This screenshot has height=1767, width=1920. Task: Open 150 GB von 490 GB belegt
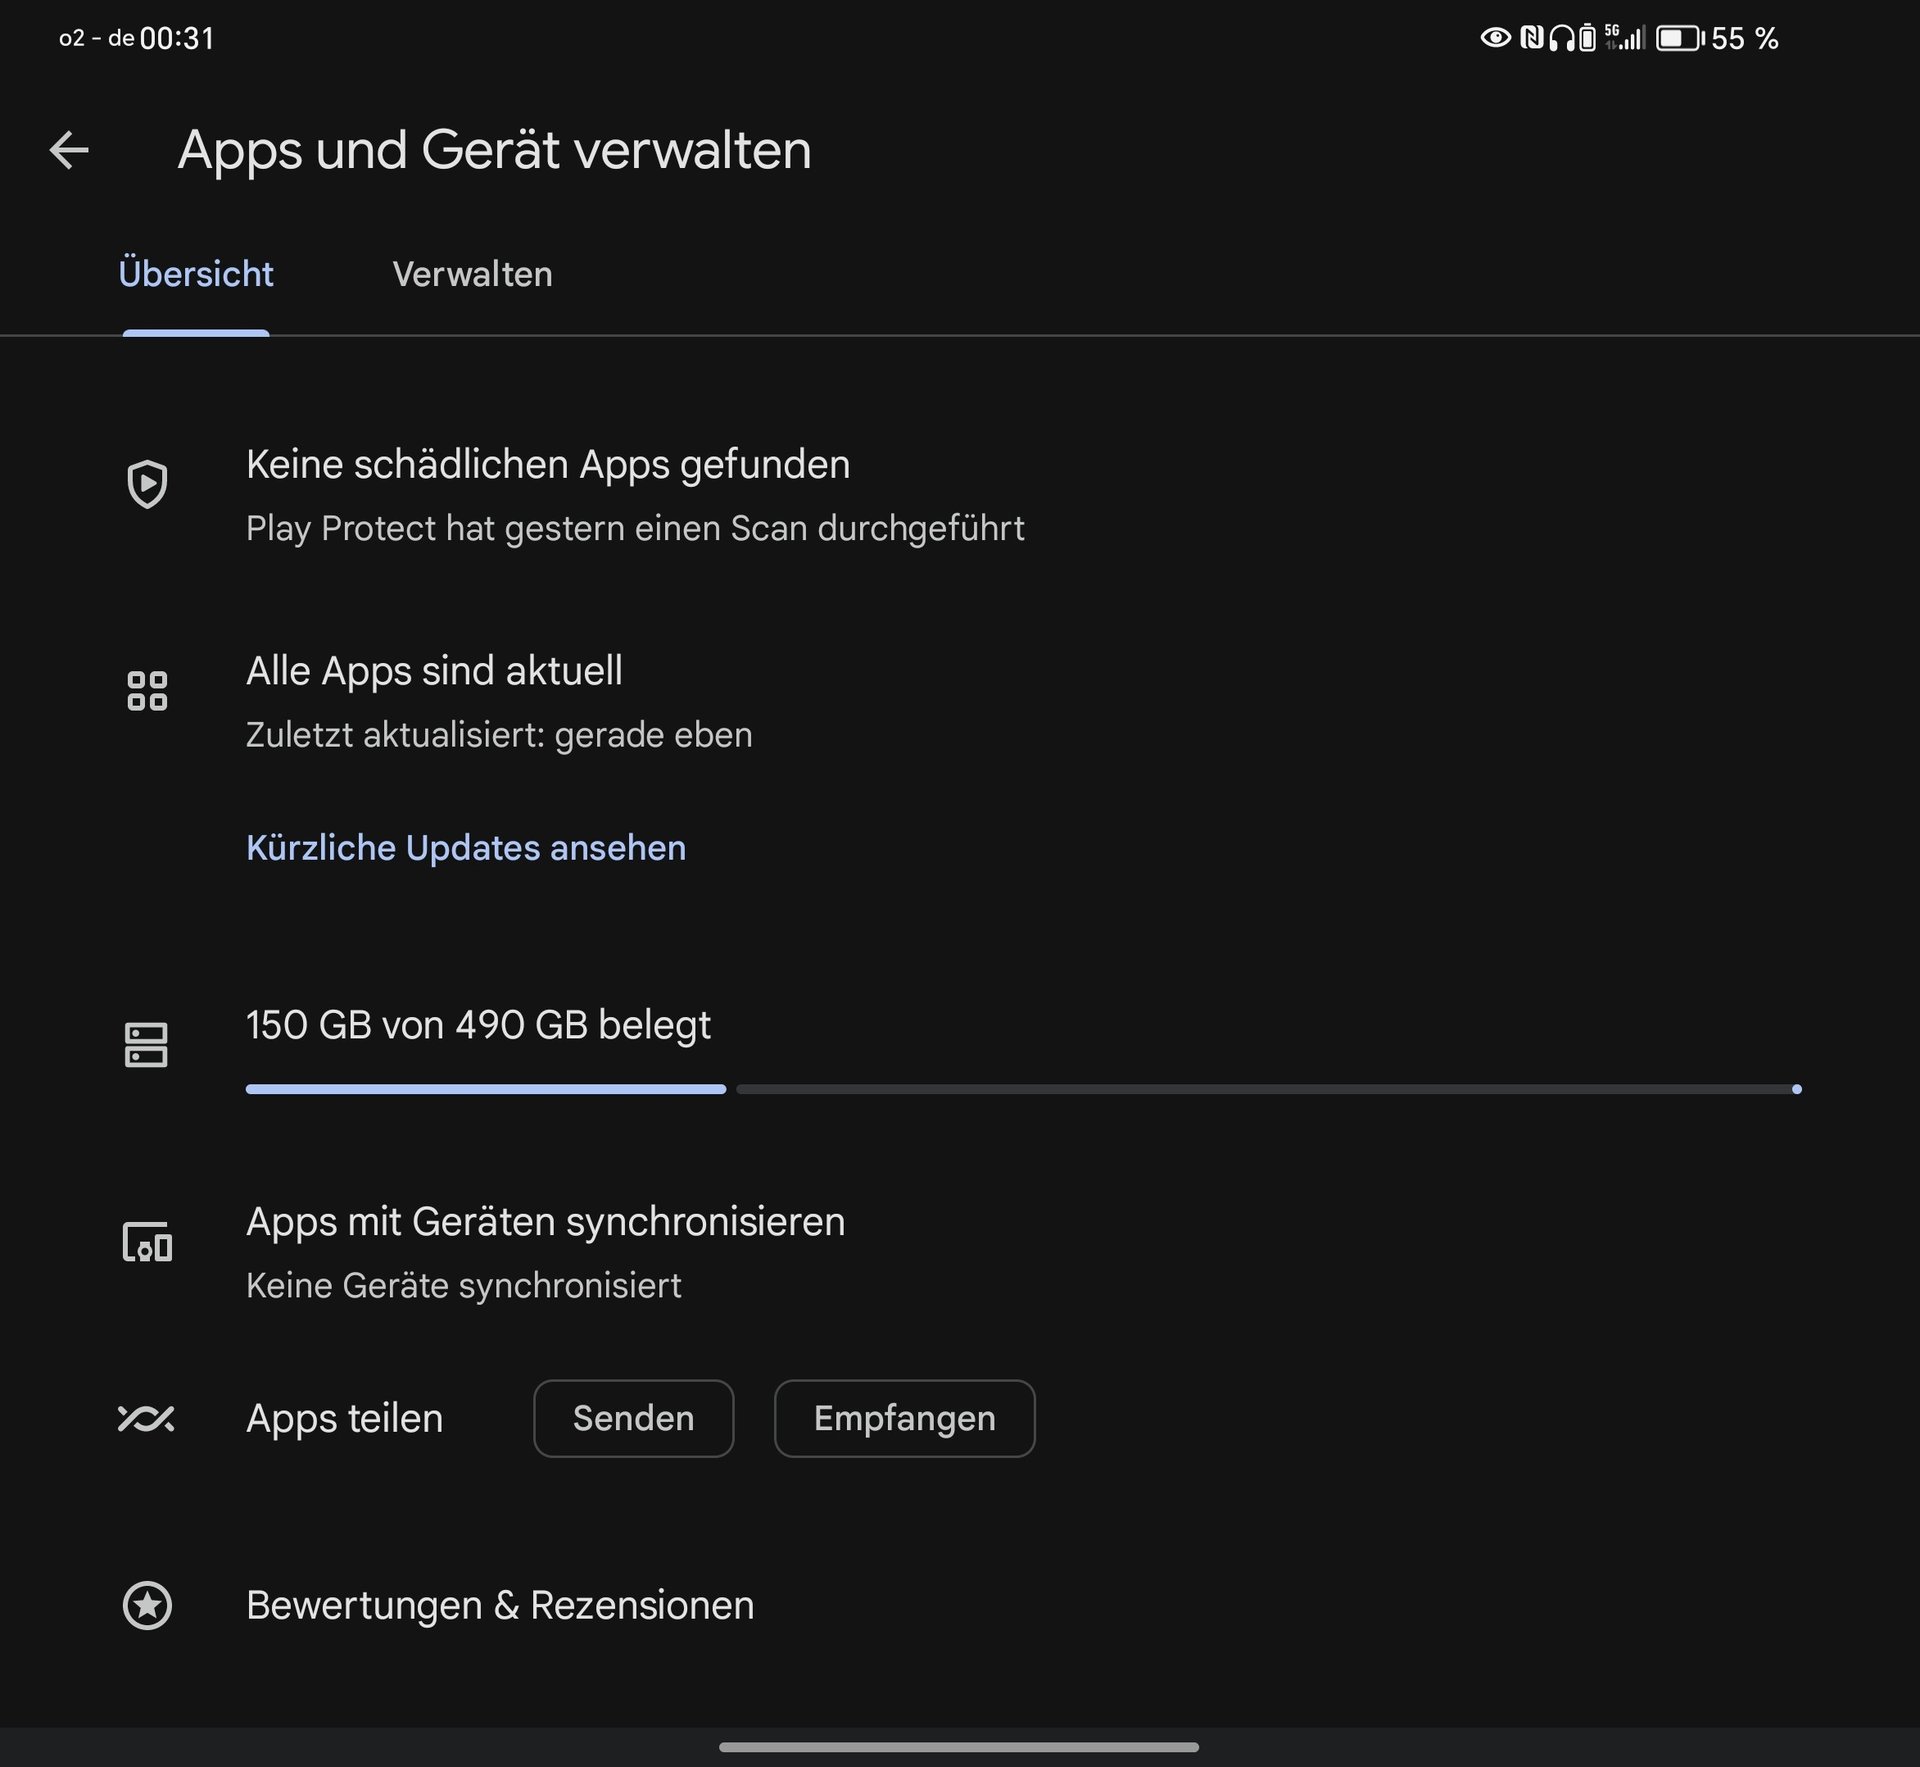pos(478,1025)
